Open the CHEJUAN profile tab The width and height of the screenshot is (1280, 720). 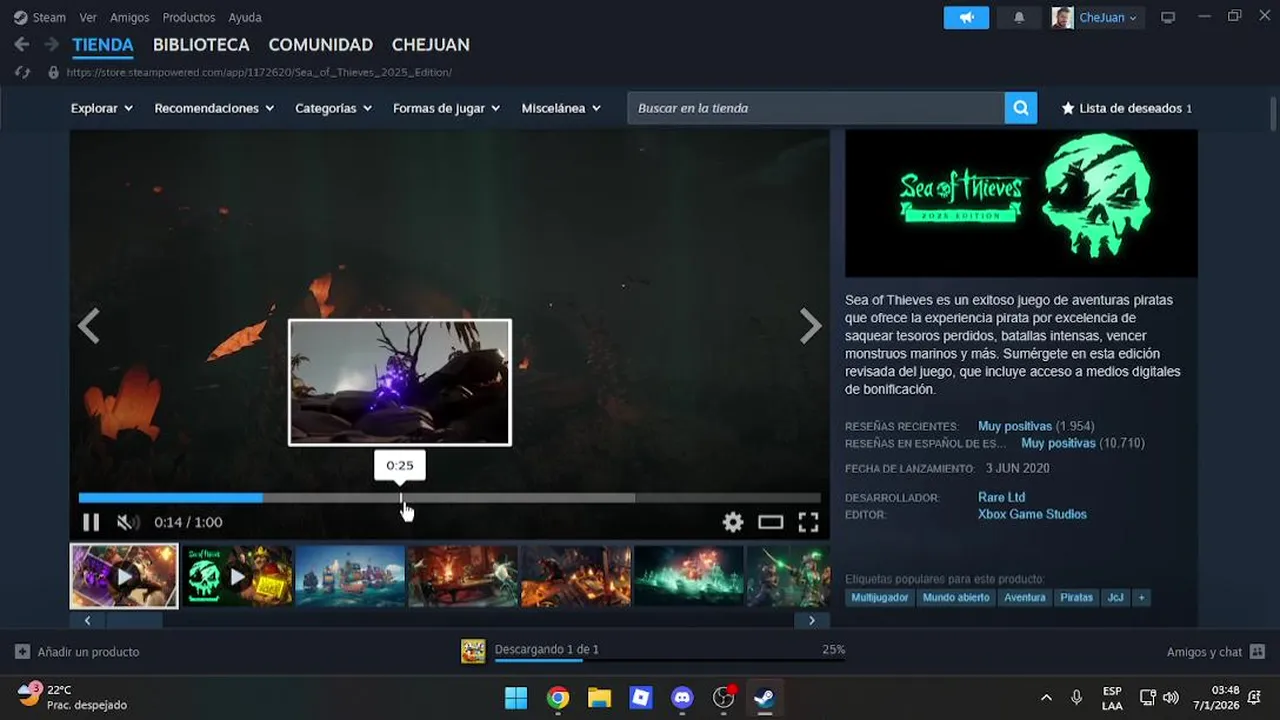431,45
